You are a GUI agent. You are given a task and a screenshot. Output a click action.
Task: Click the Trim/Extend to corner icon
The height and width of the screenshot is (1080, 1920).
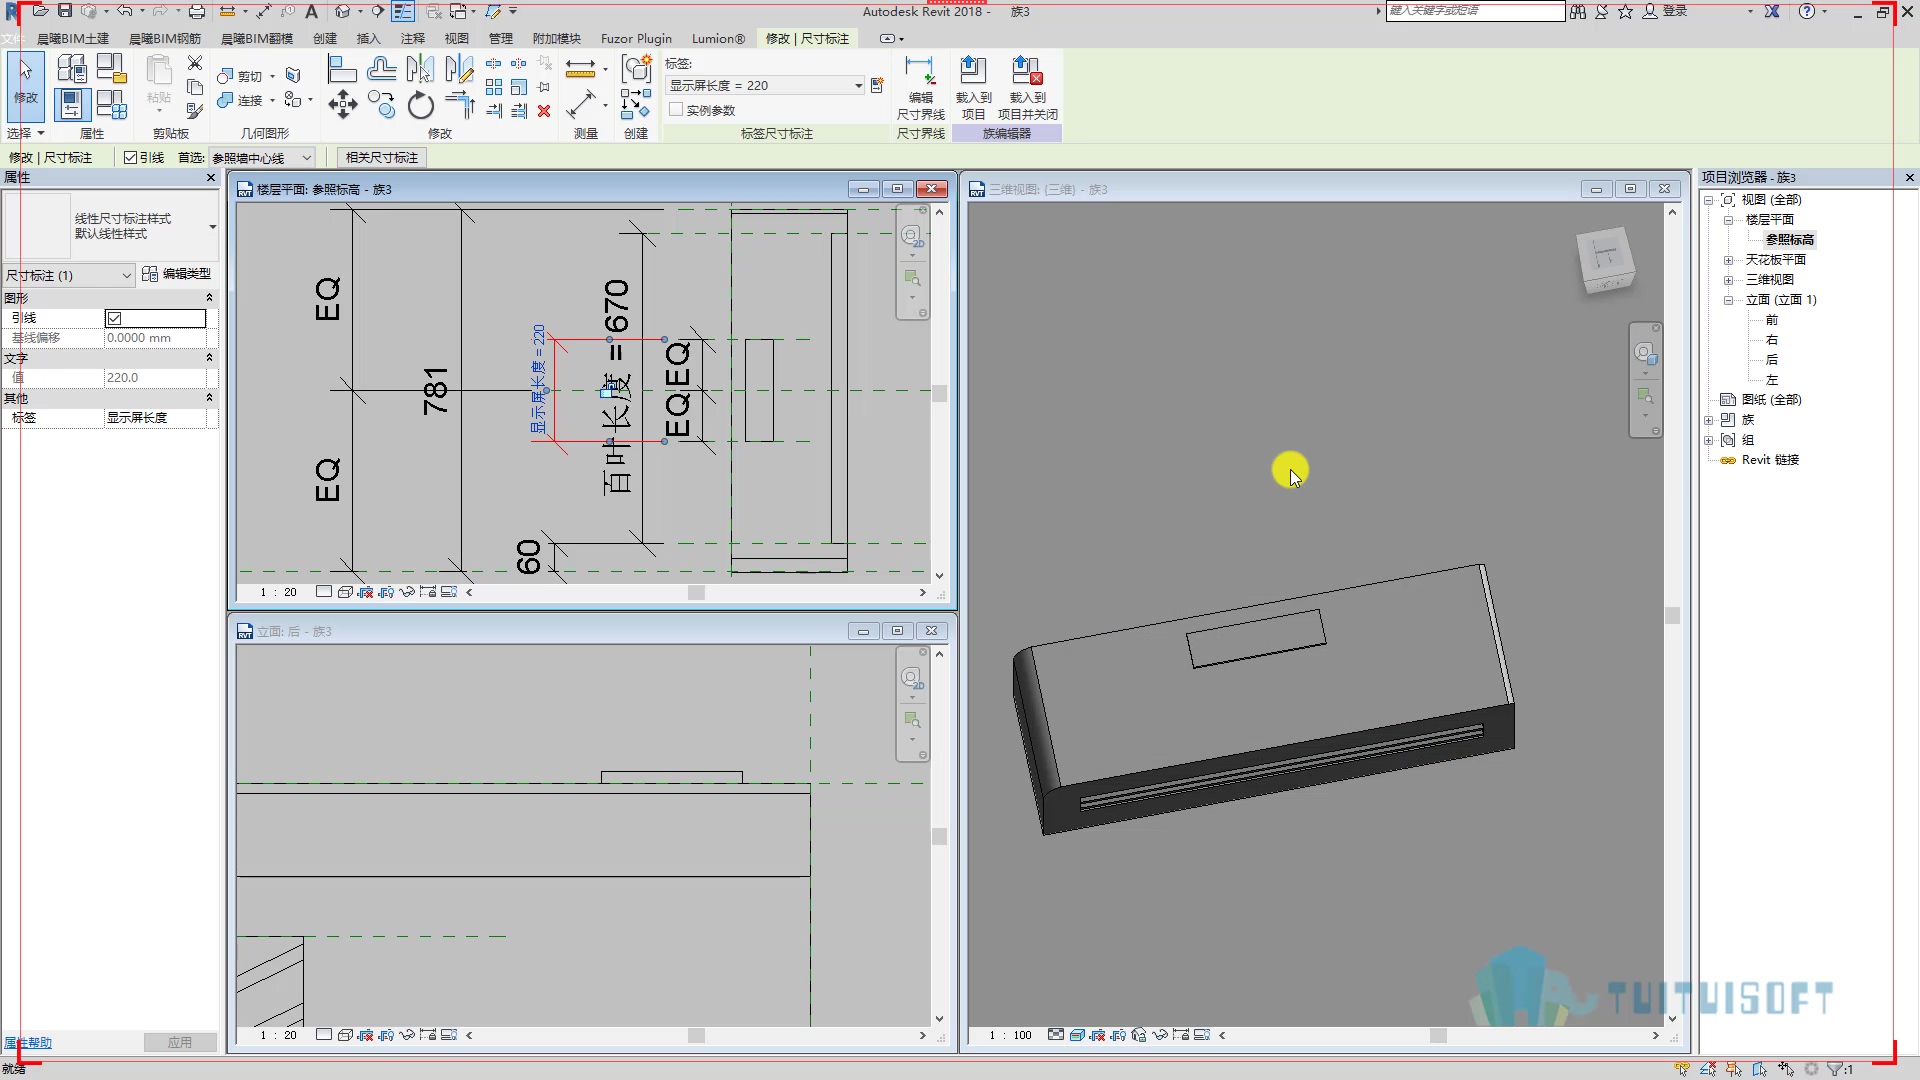click(459, 105)
